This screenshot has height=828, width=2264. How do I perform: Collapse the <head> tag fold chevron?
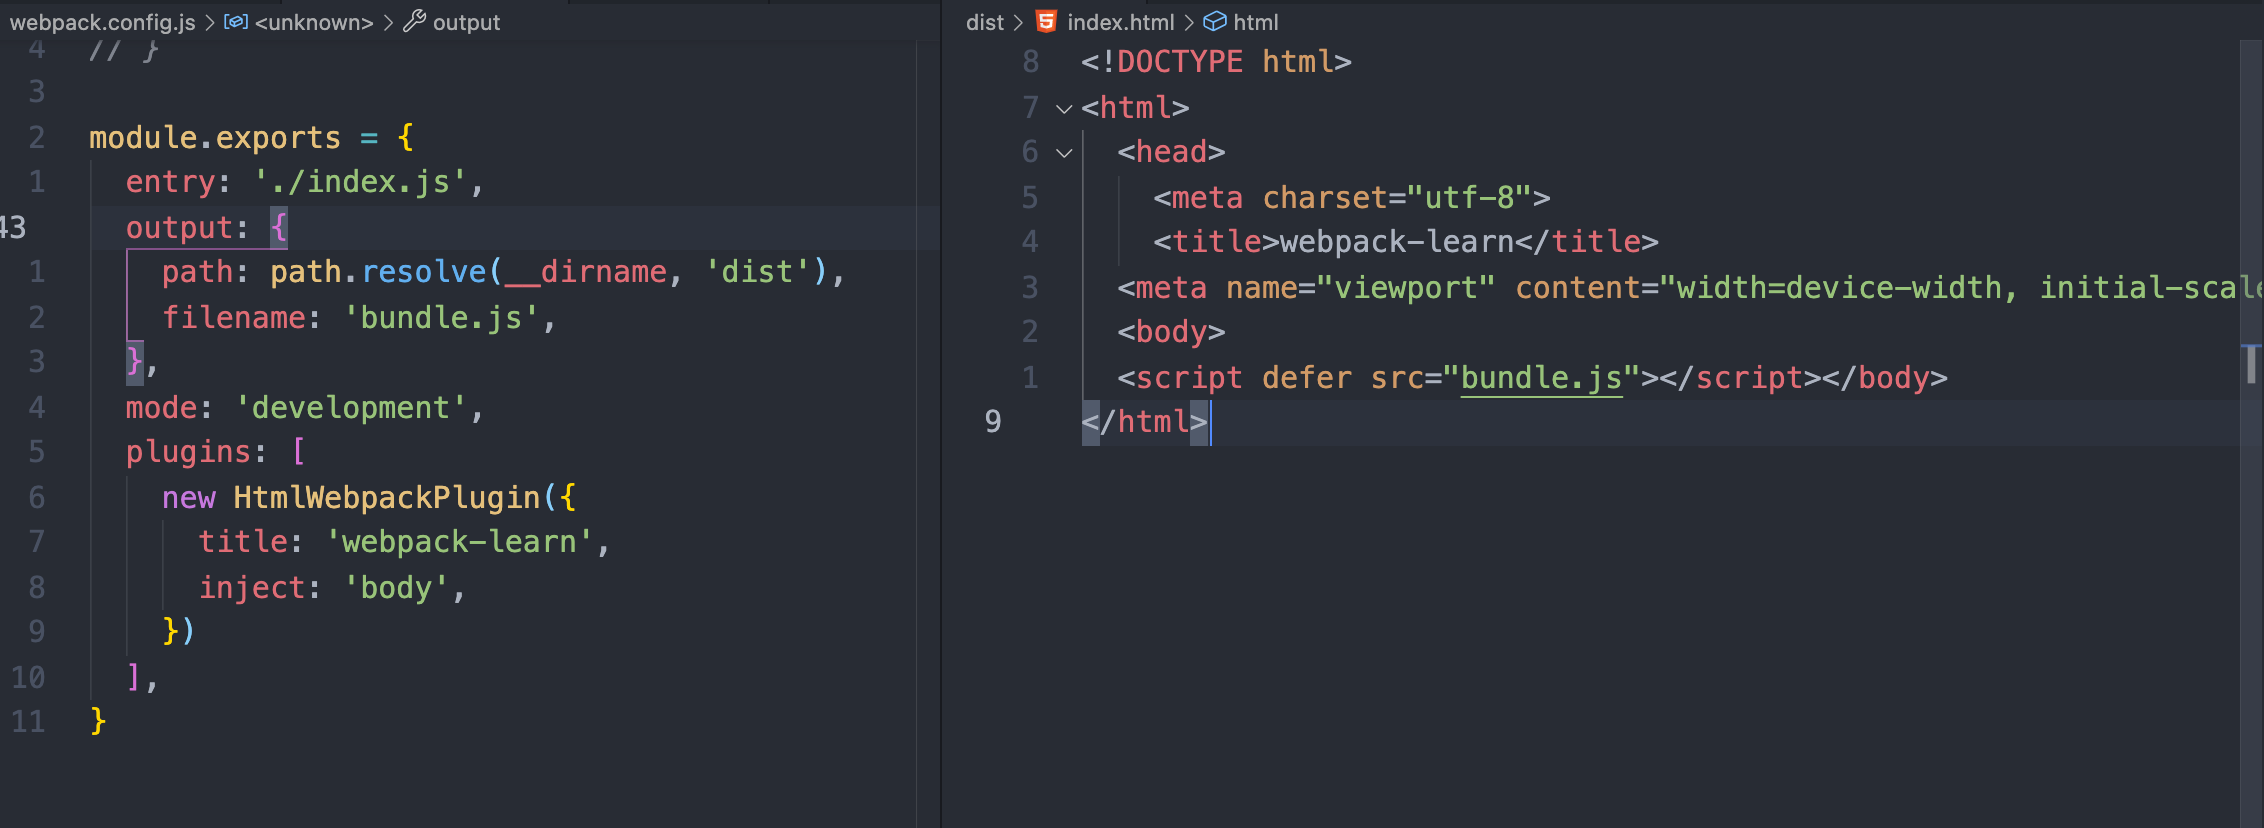(1064, 153)
